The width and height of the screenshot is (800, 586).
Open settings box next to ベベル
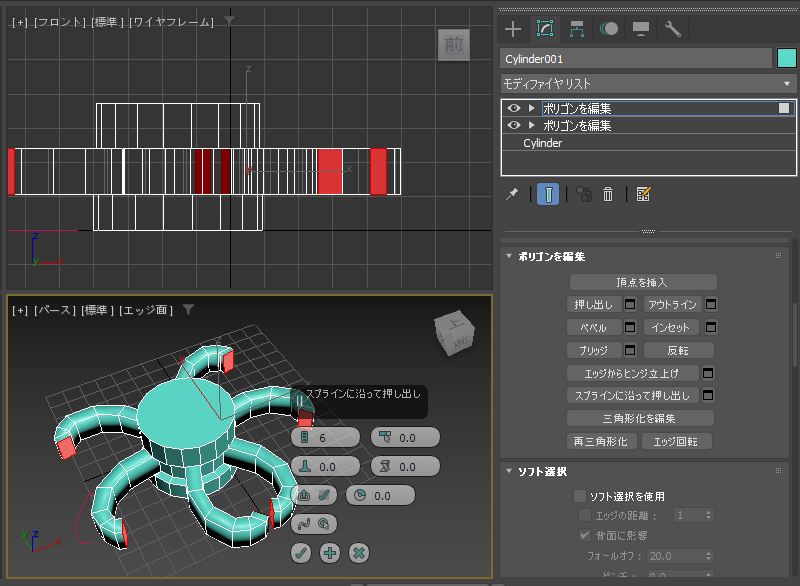[x=631, y=327]
